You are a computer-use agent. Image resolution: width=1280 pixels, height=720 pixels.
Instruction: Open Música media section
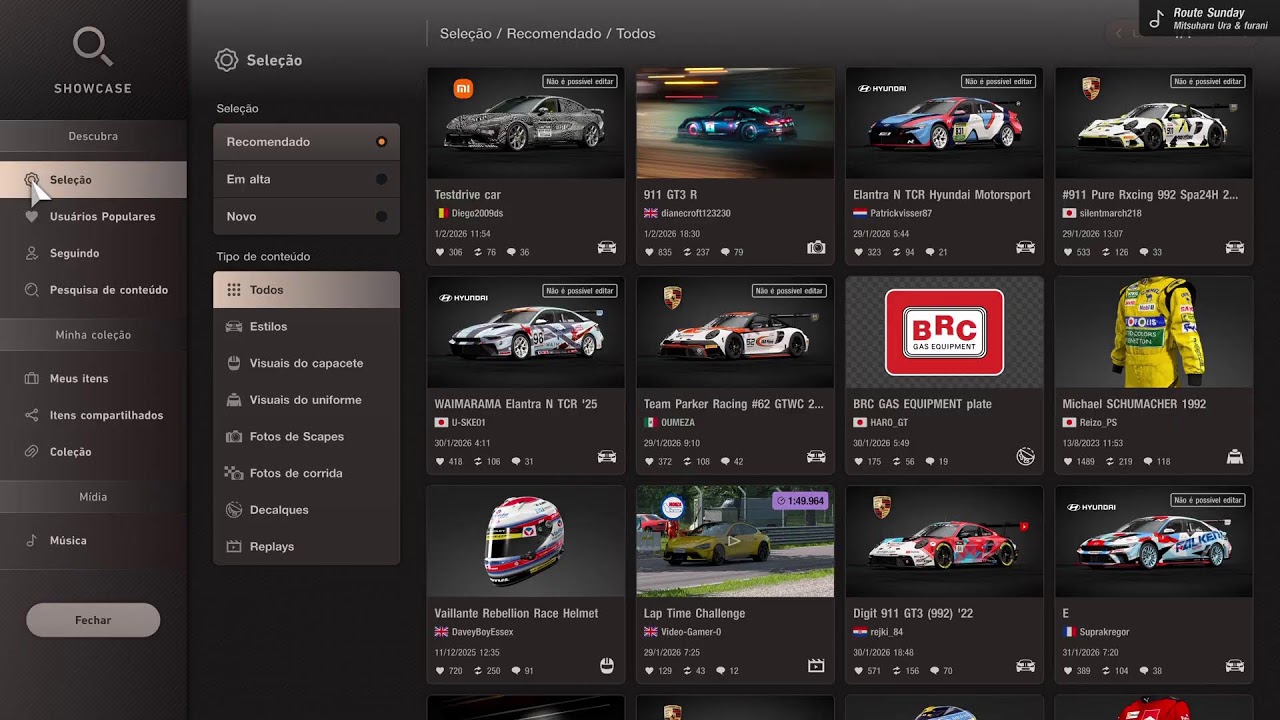(x=93, y=540)
